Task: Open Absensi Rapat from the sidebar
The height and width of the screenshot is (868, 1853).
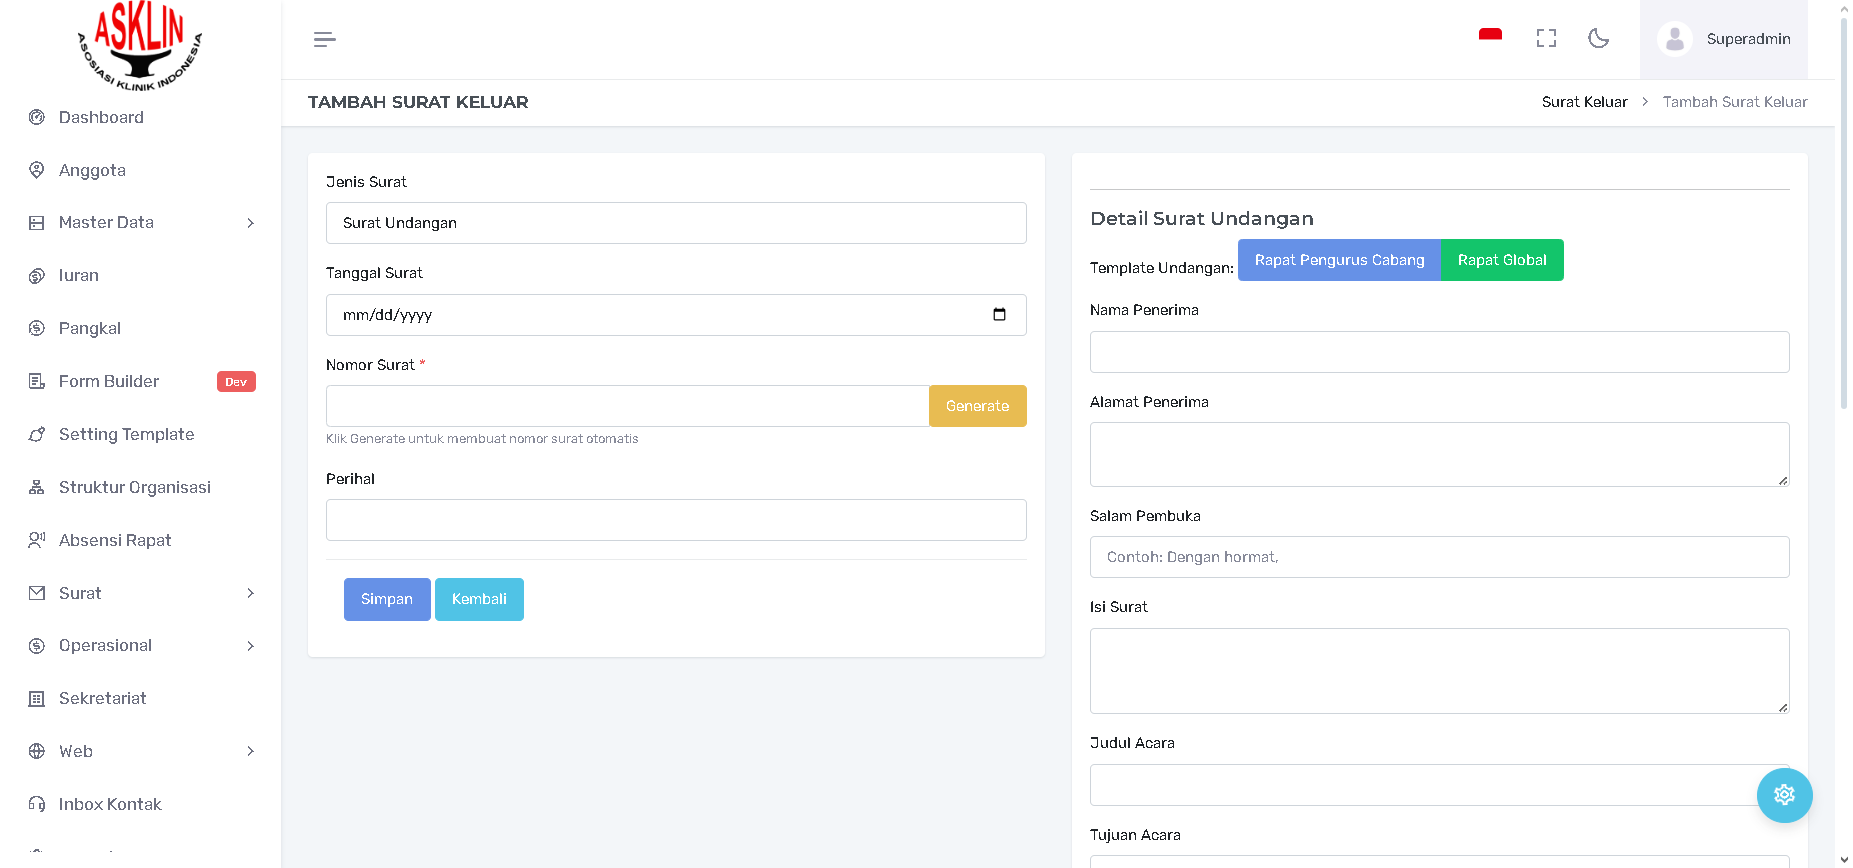Action: coord(115,540)
